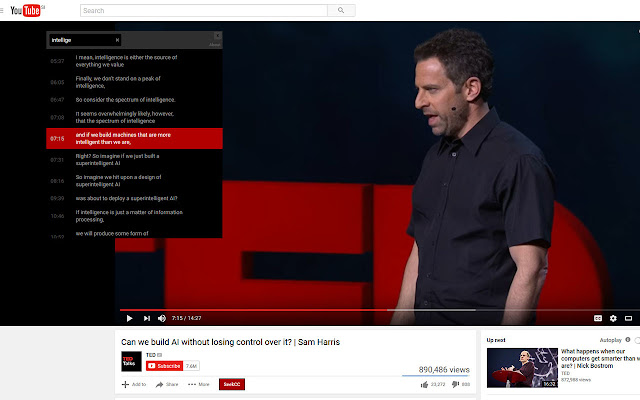Open the TED channel avatar
640x400 pixels.
(x=131, y=361)
